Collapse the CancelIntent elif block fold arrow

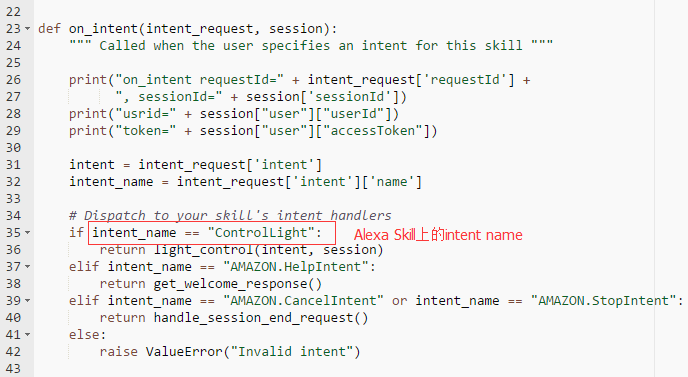[x=28, y=301]
